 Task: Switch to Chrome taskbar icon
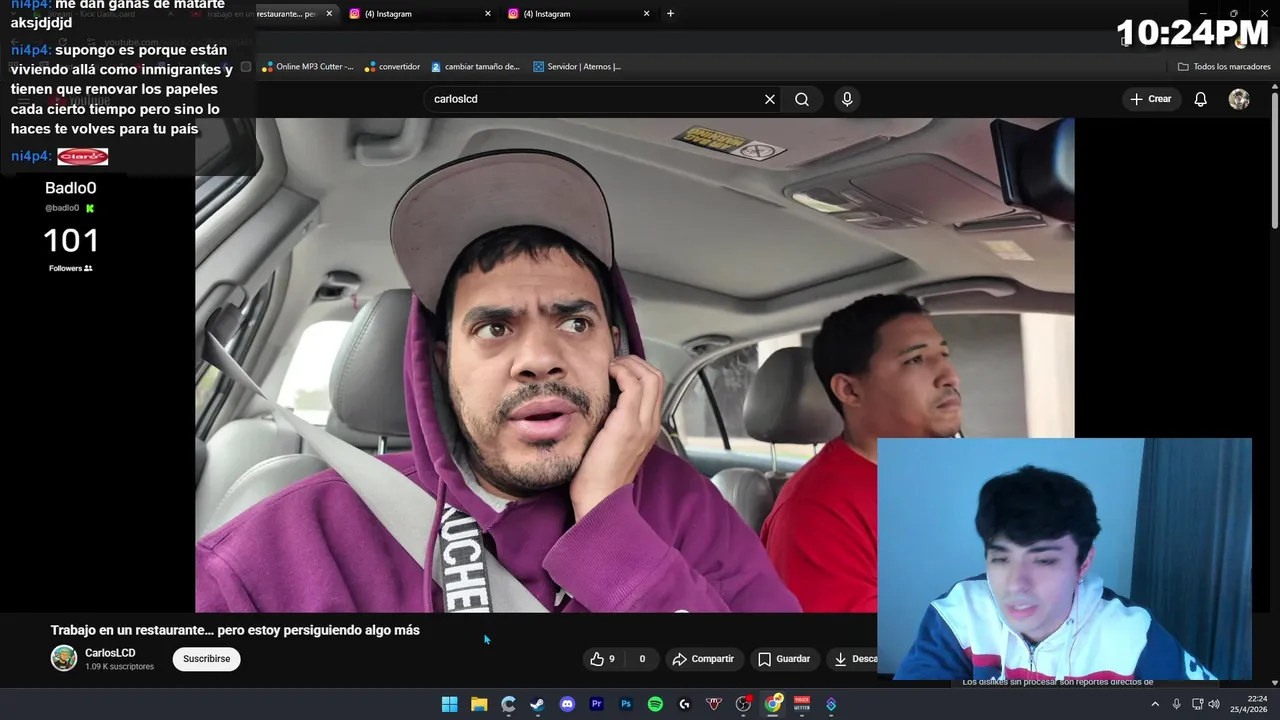coord(773,704)
